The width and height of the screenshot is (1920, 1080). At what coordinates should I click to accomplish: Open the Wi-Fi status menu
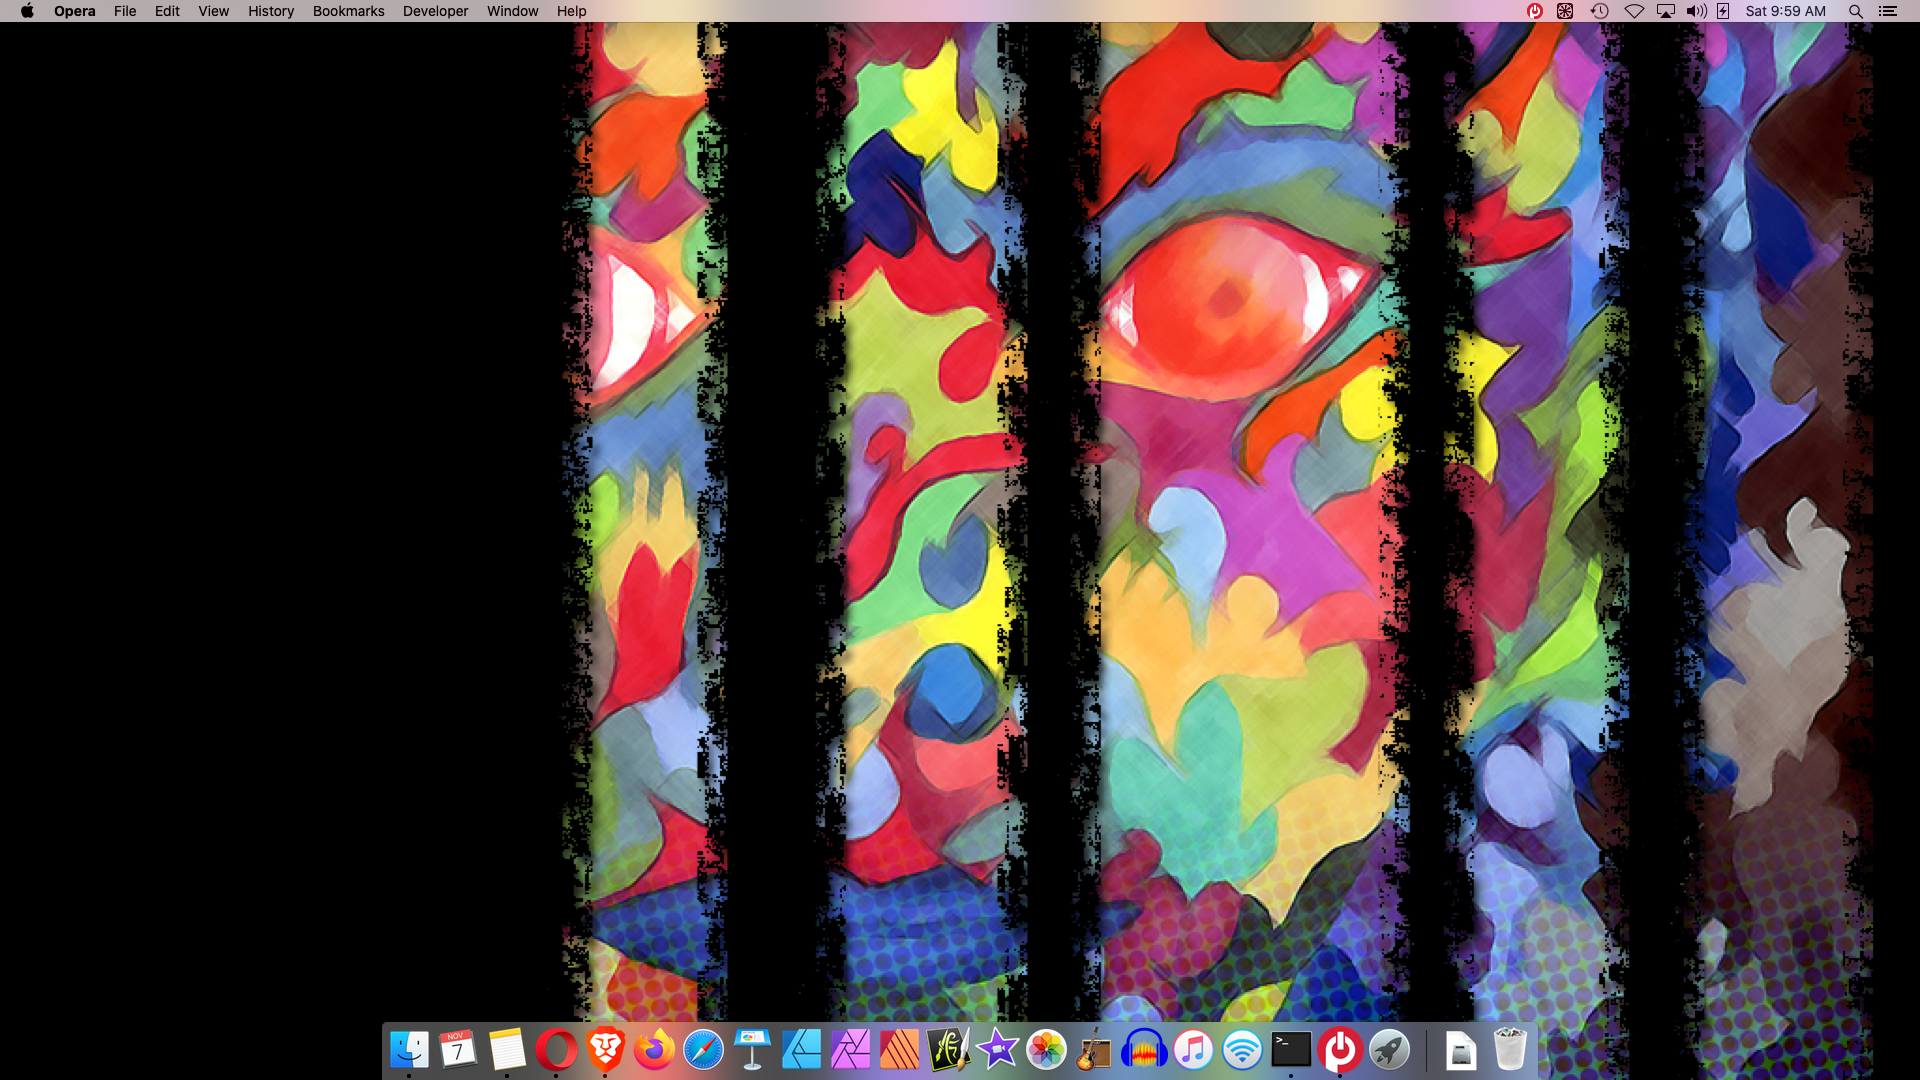point(1634,11)
